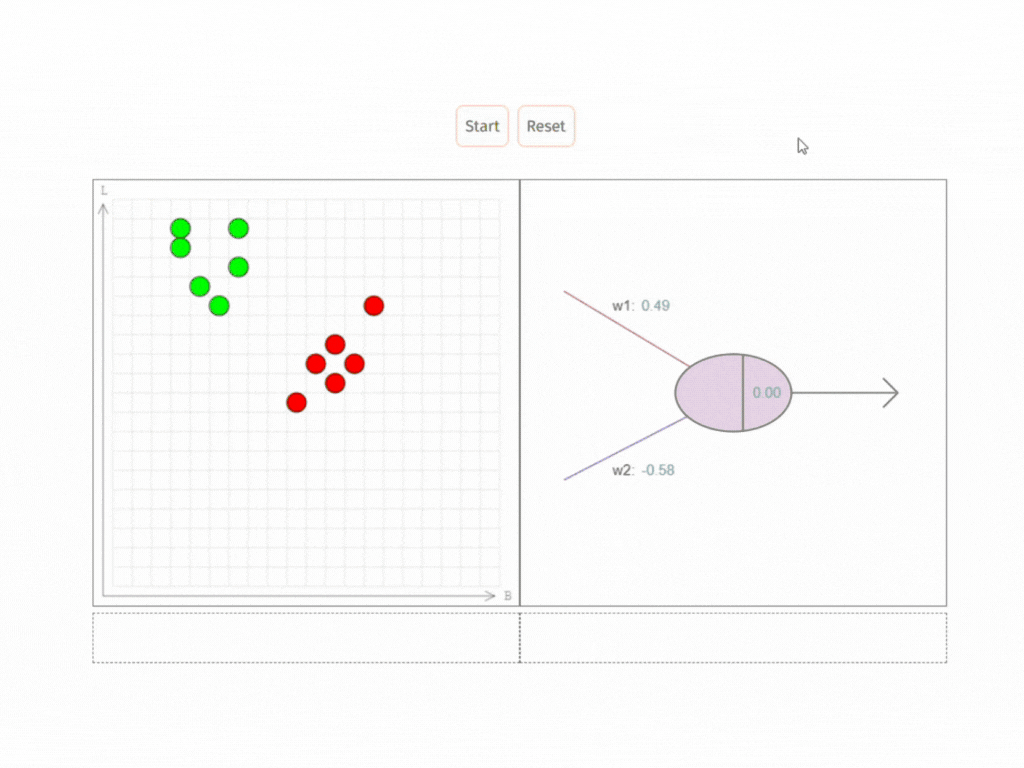Image resolution: width=1024 pixels, height=768 pixels.
Task: Select the w2 weight value -0.58
Action: 658,470
